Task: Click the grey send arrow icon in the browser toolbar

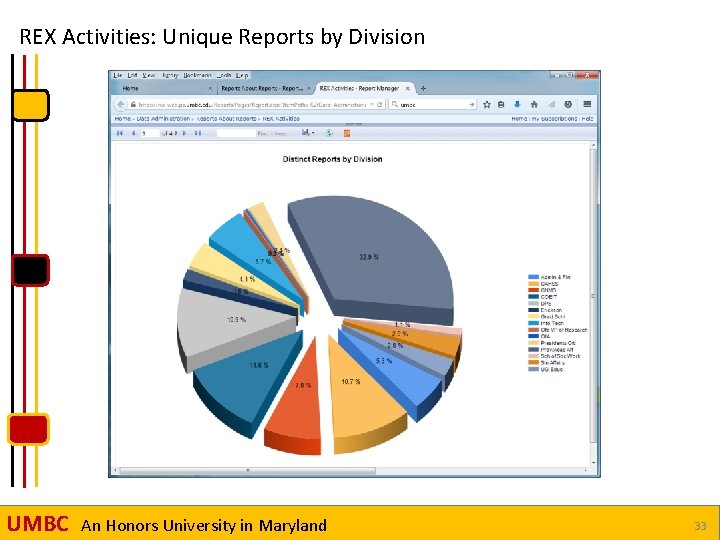Action: pos(551,105)
